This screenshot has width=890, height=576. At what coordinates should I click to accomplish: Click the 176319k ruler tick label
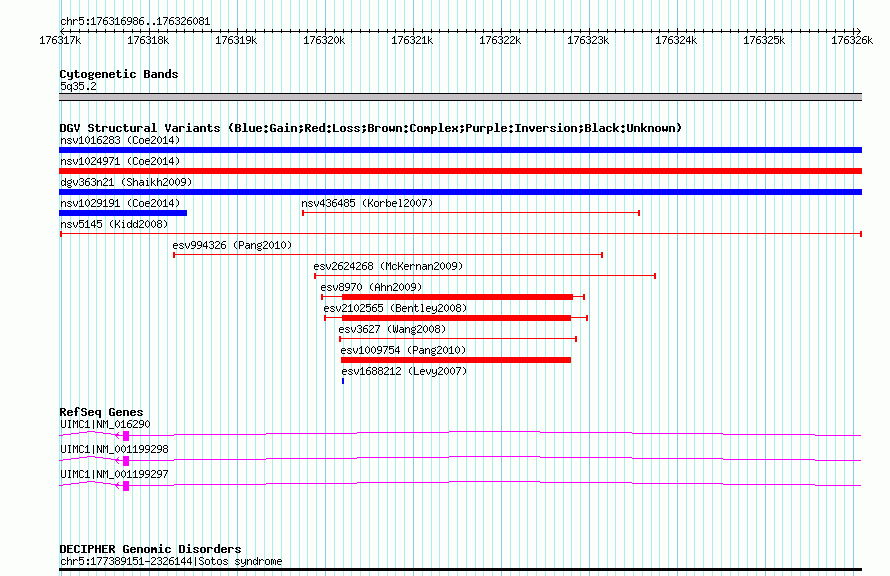[x=236, y=40]
